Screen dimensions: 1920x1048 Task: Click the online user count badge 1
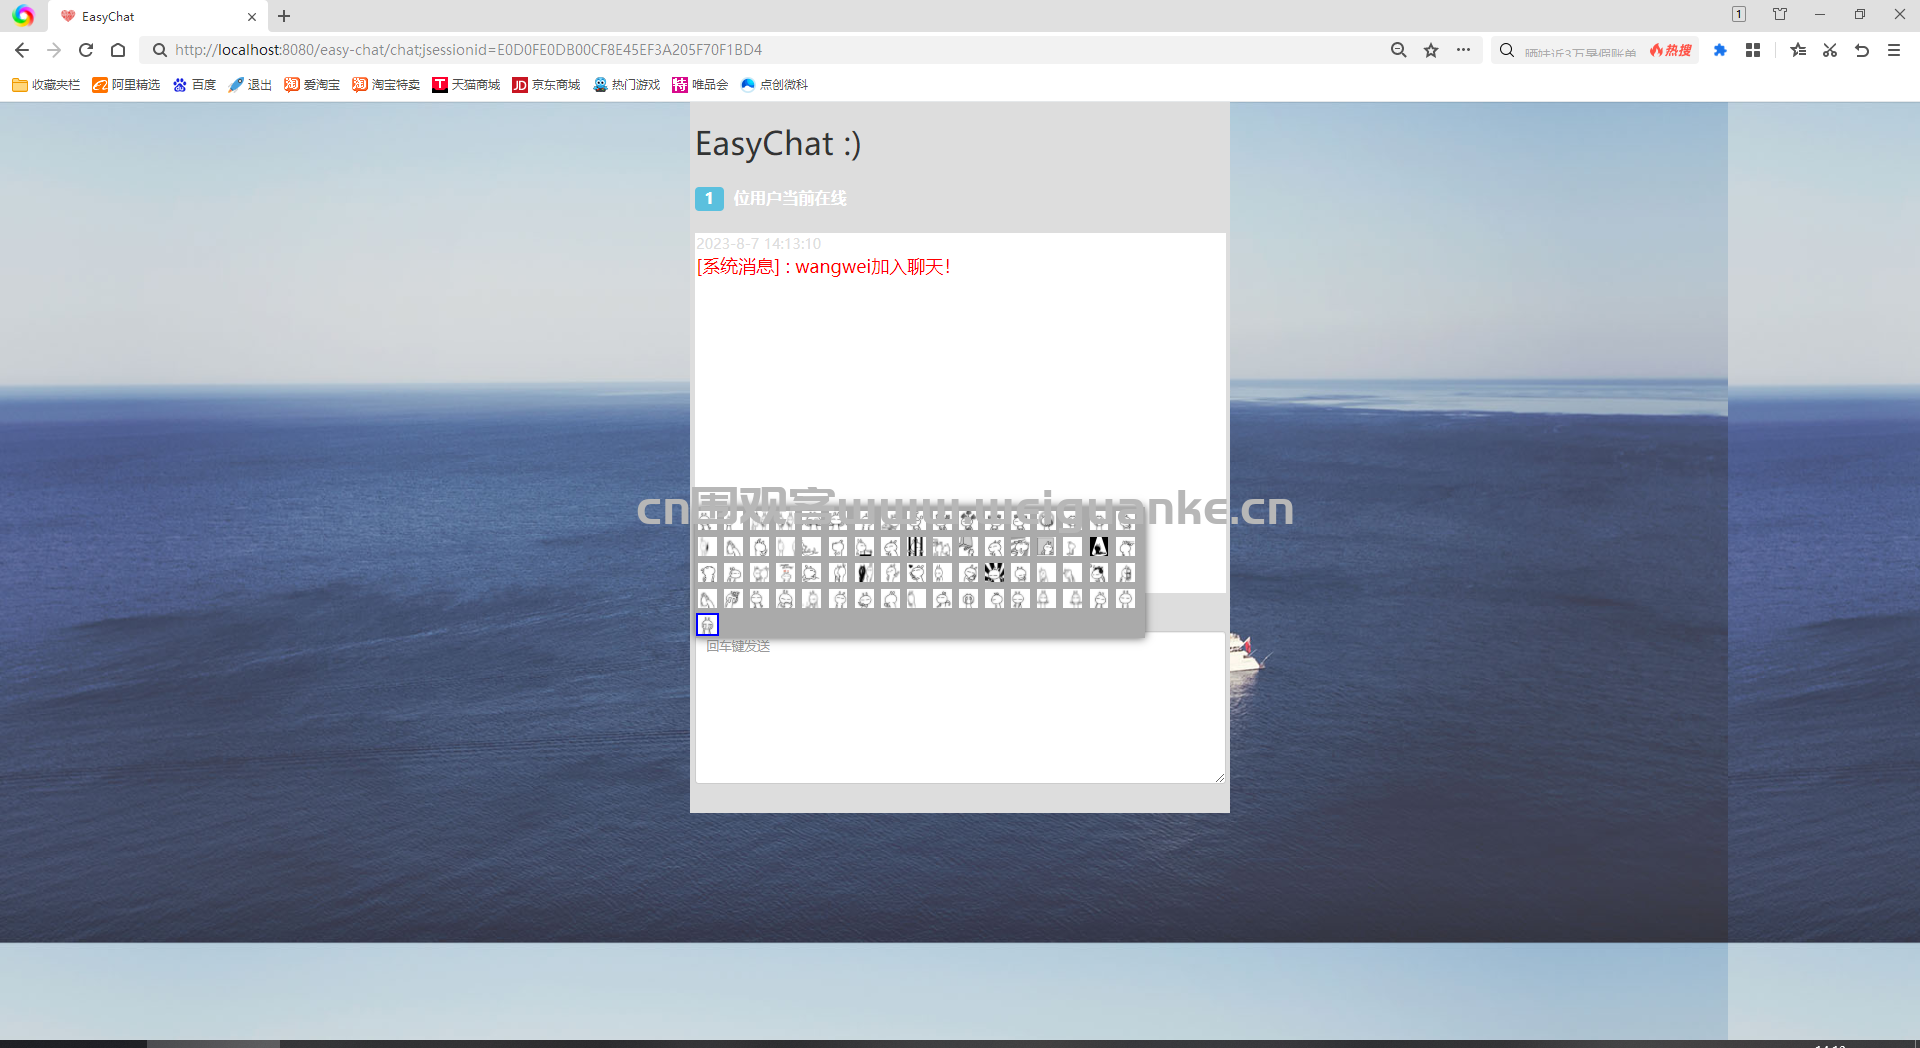pos(709,198)
